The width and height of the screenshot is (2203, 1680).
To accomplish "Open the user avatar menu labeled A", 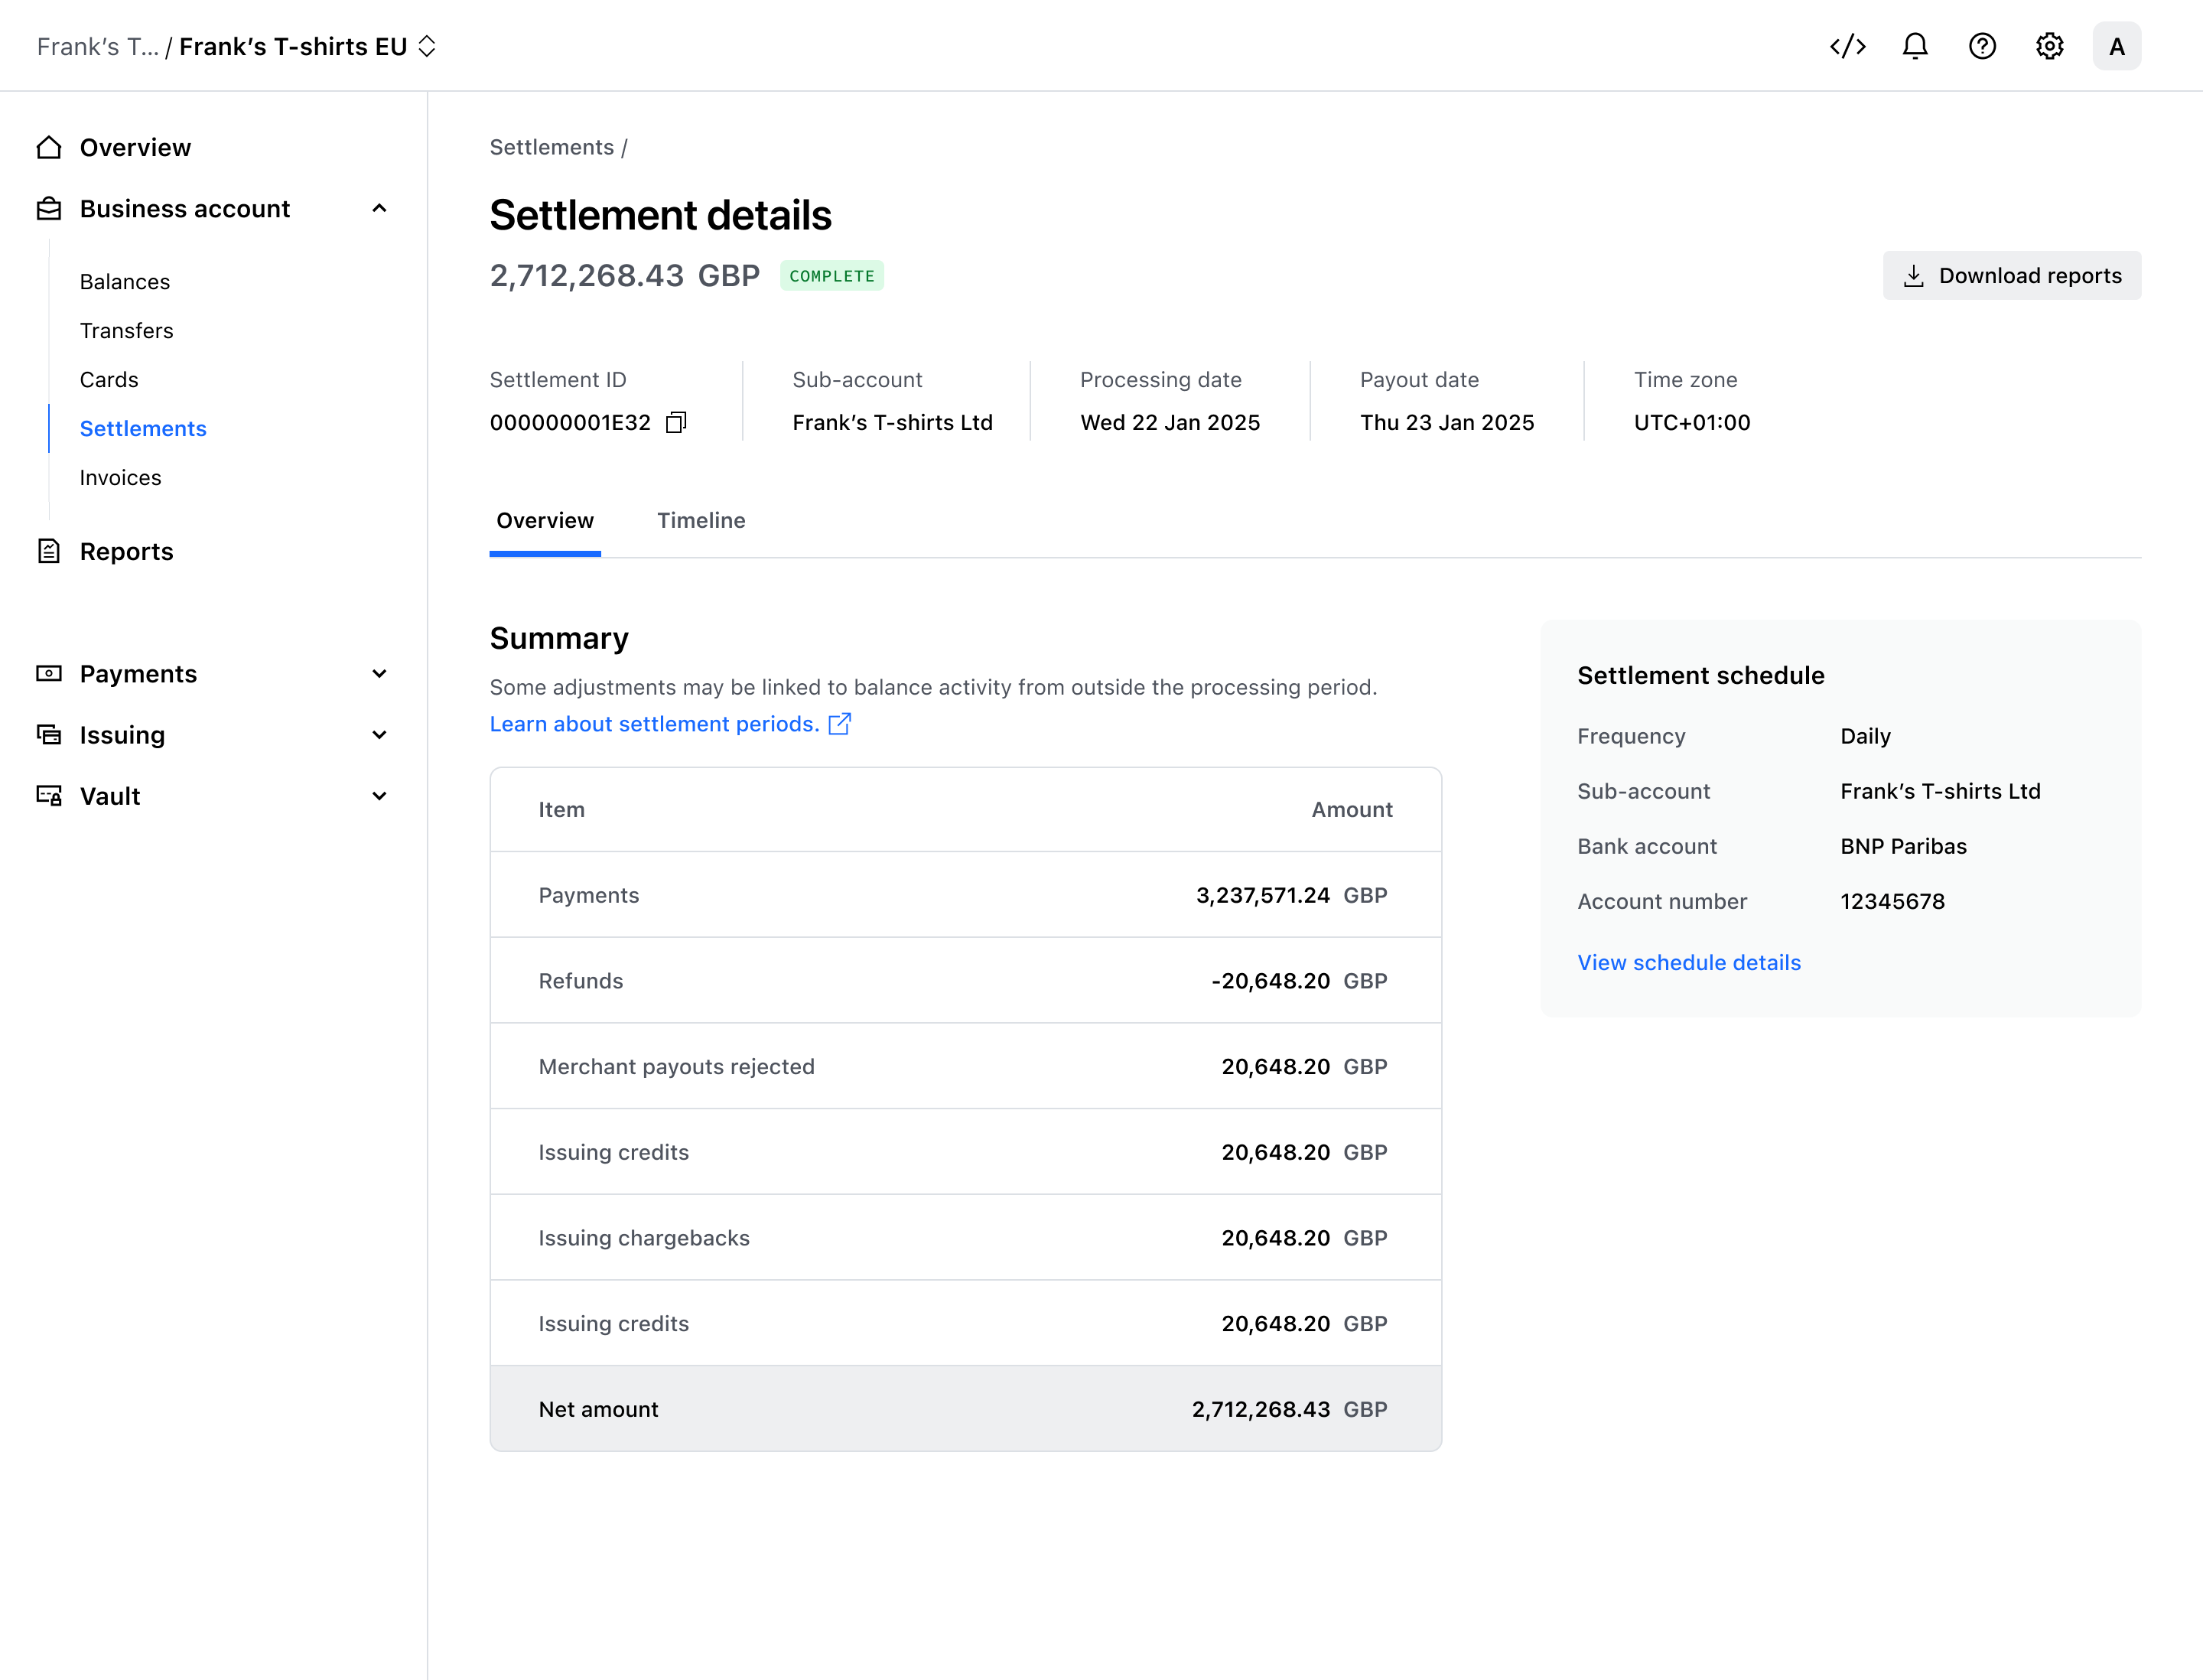I will pyautogui.click(x=2116, y=46).
